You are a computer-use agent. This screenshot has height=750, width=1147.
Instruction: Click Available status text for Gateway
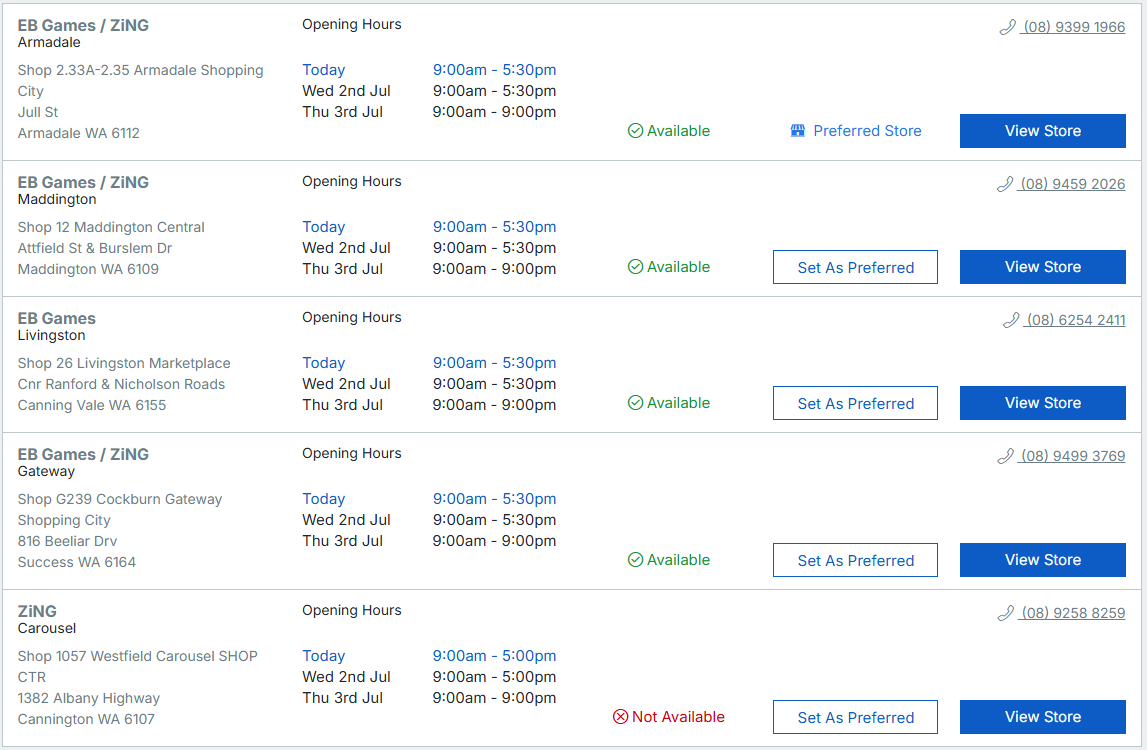(x=678, y=560)
